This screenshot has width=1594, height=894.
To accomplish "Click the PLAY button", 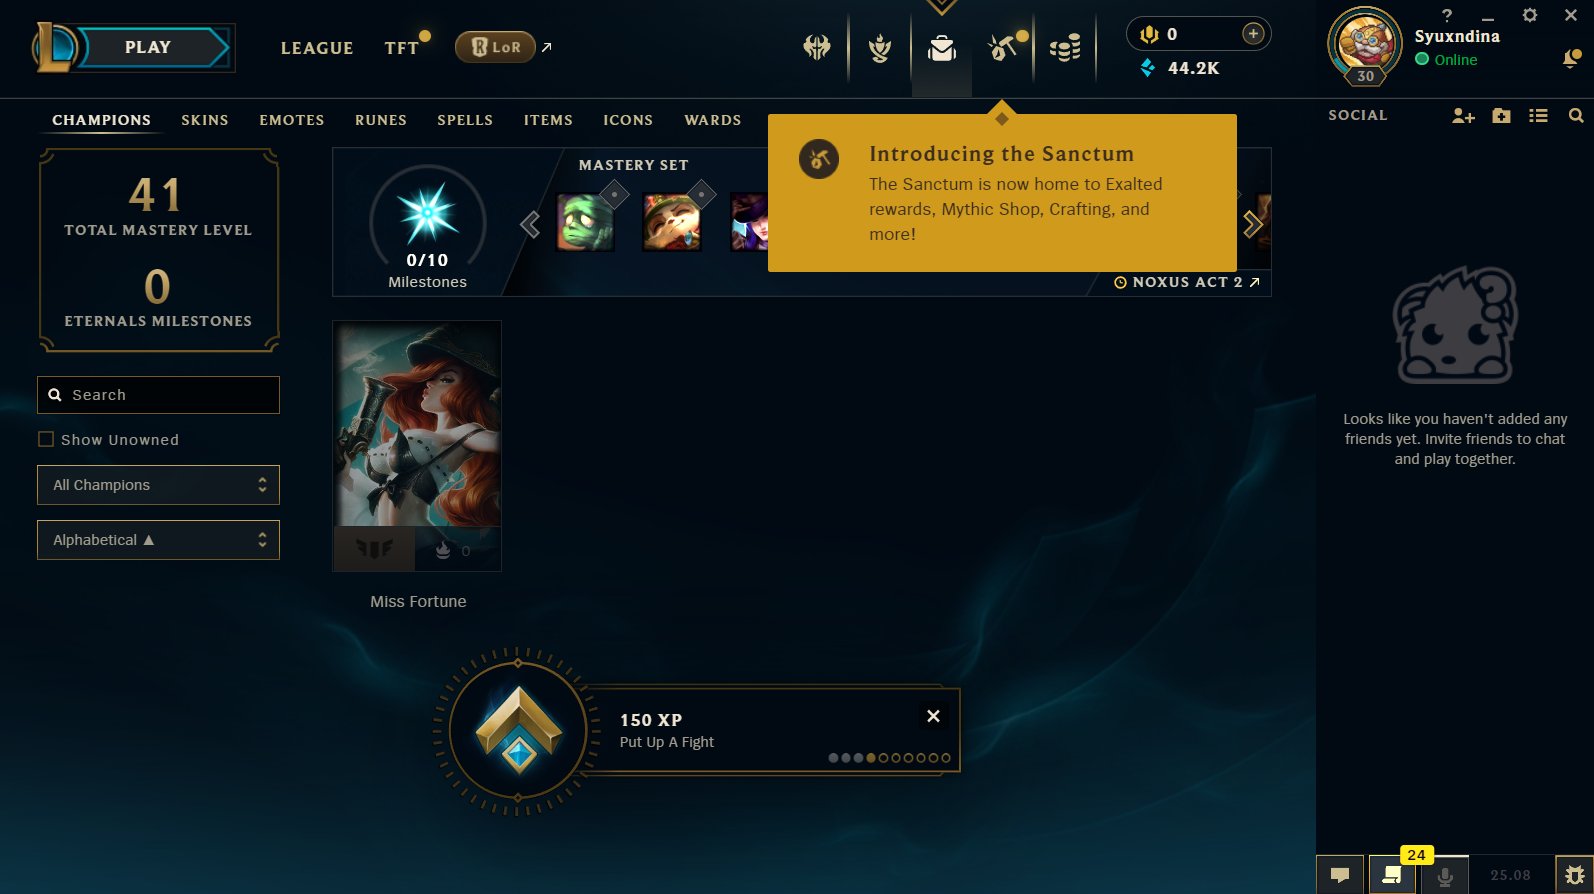I will click(x=148, y=47).
